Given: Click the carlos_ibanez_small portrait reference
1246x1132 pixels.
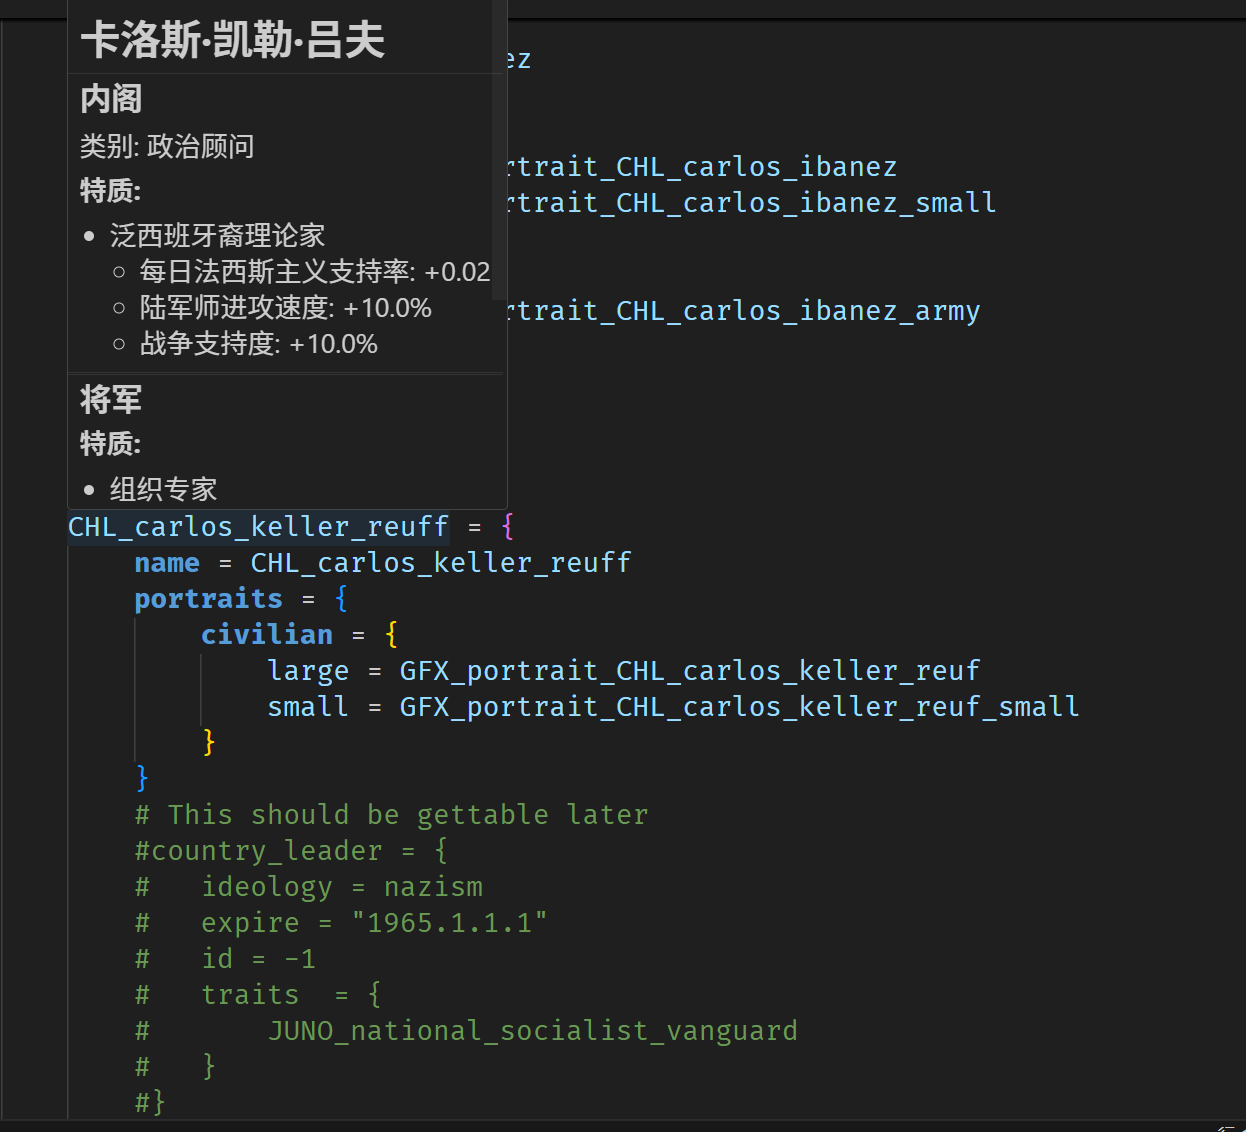Looking at the screenshot, I should point(752,203).
